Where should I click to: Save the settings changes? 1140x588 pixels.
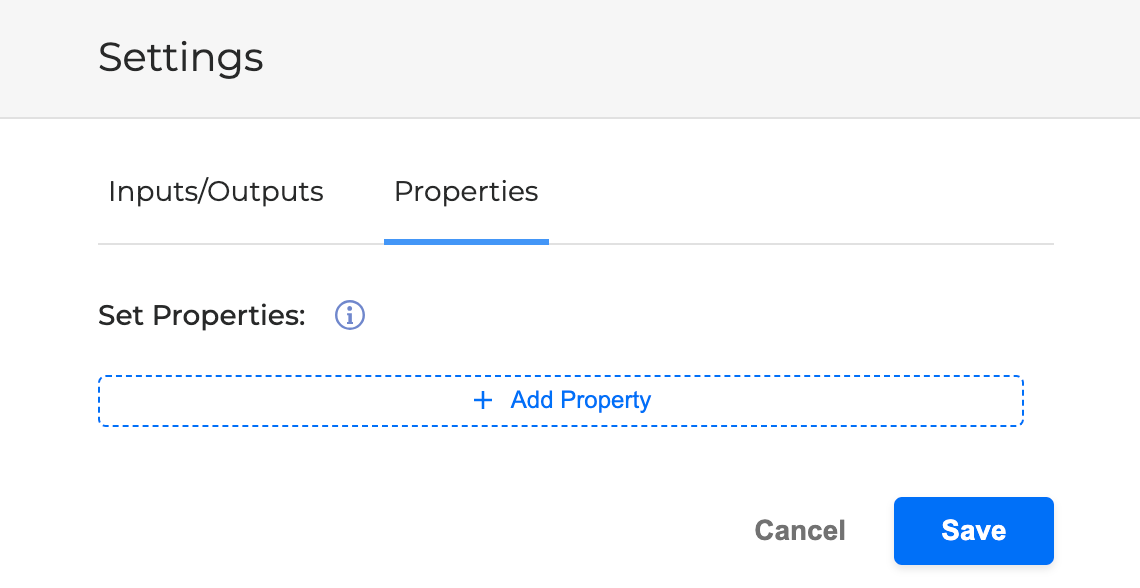[x=973, y=530]
